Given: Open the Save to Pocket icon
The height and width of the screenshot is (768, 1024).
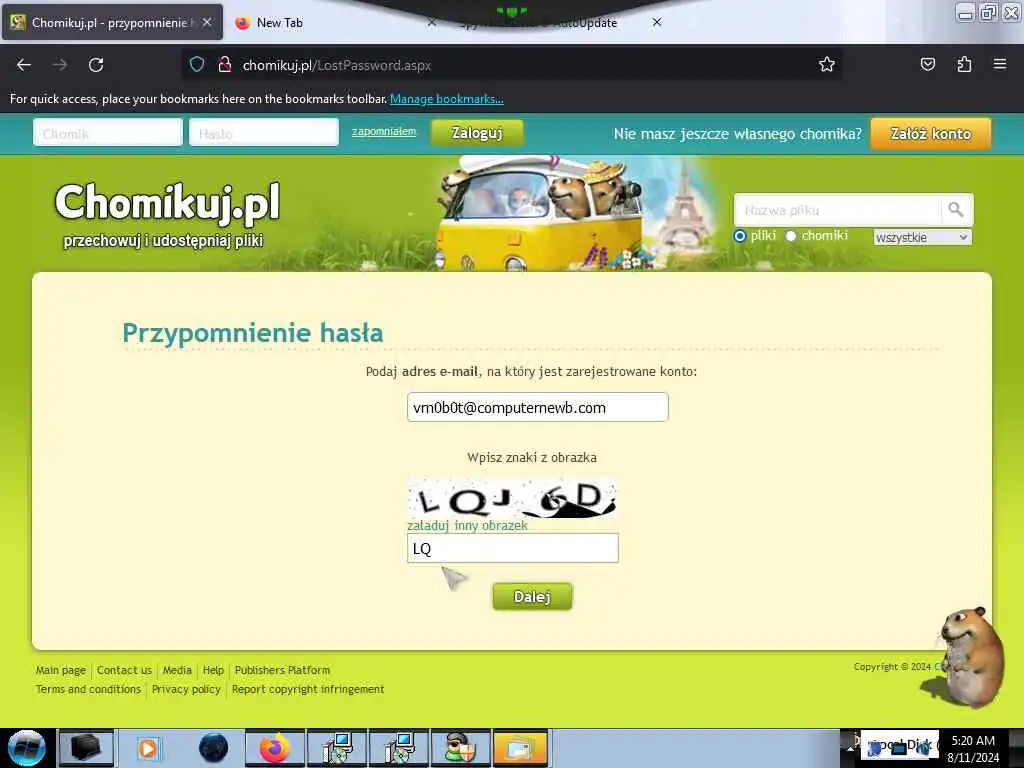Looking at the screenshot, I should 927,64.
